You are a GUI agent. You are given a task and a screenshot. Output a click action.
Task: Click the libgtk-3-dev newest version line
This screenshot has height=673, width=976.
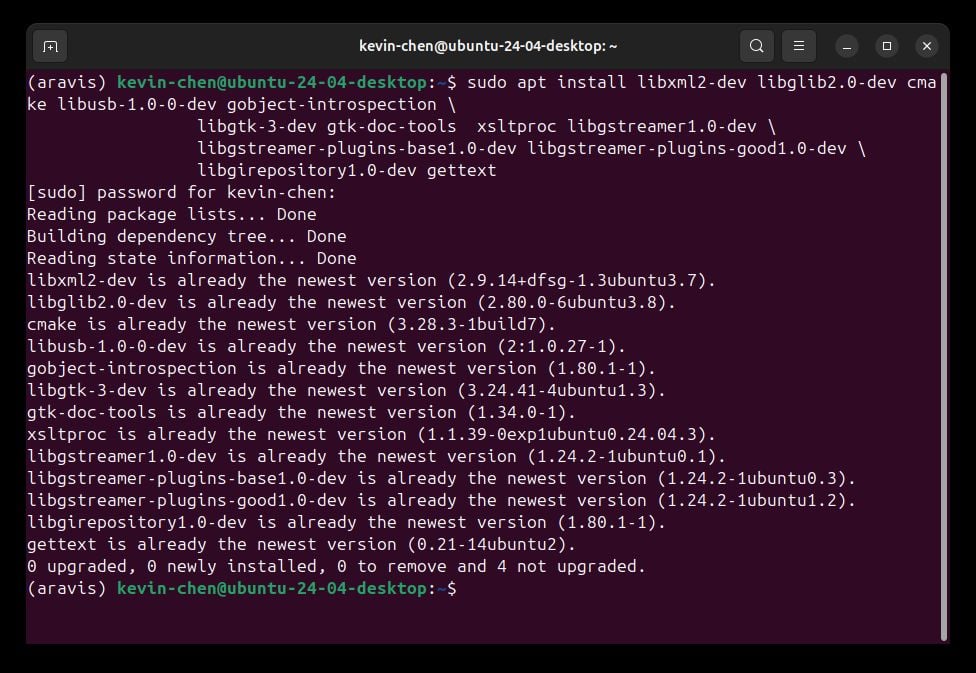point(346,390)
